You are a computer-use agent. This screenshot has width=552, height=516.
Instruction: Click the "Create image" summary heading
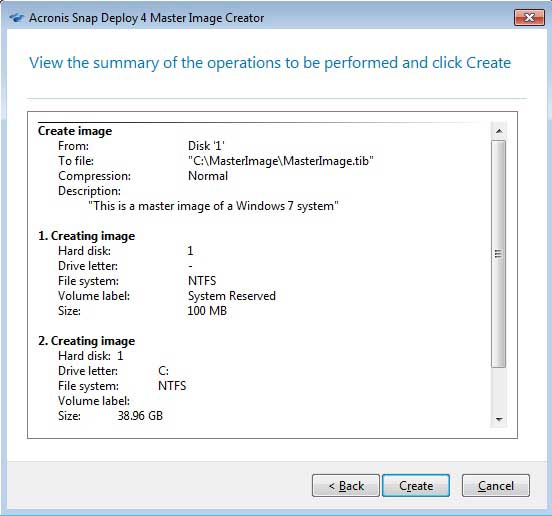pos(75,131)
